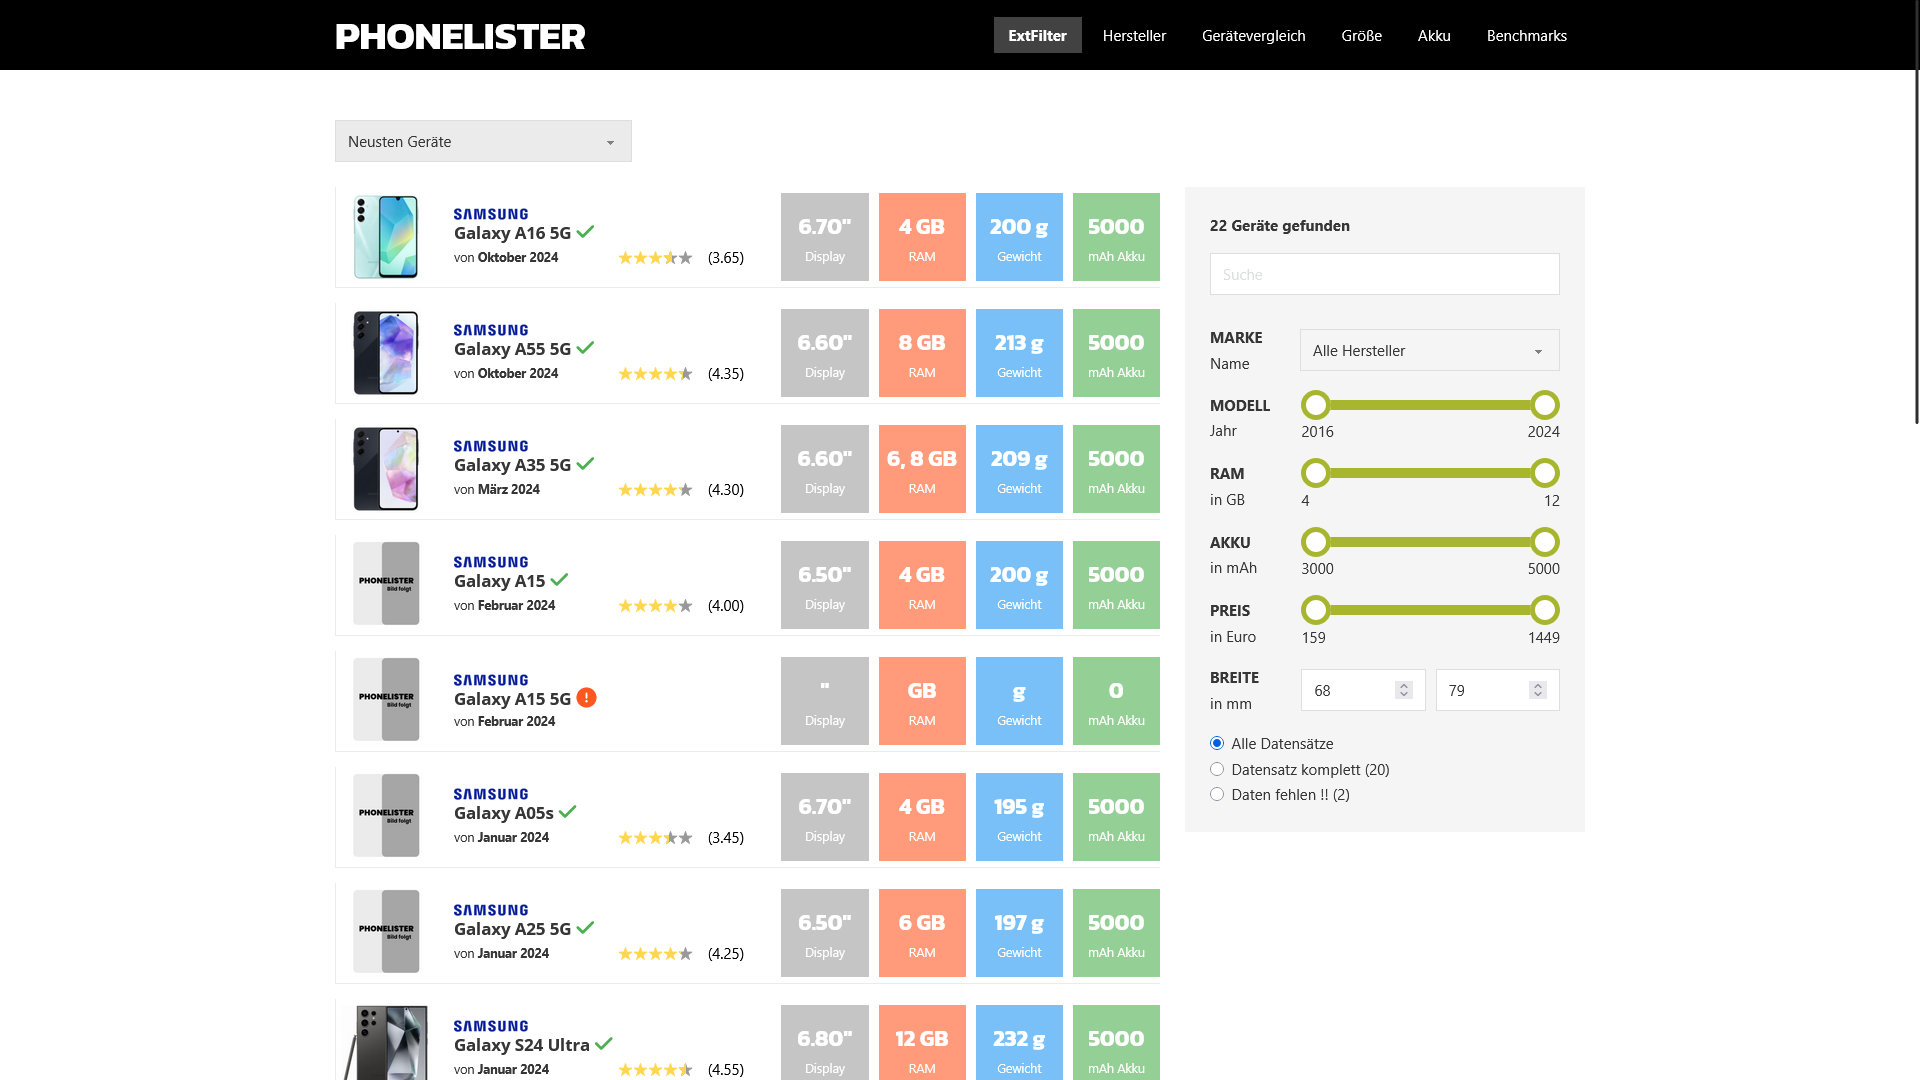
Task: Click the star rating of Galaxy A35 5G
Action: click(x=655, y=490)
